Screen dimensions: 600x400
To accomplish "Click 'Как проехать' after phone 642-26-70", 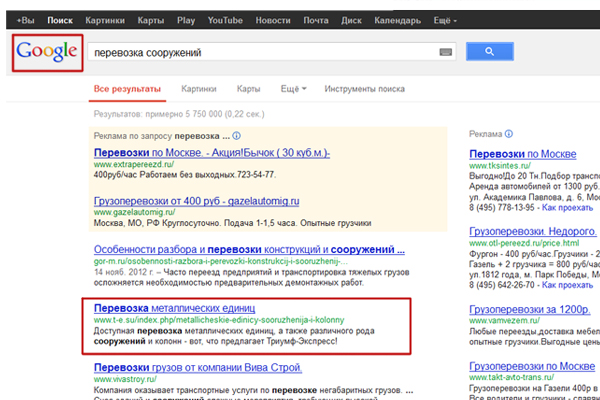I will coord(567,285).
